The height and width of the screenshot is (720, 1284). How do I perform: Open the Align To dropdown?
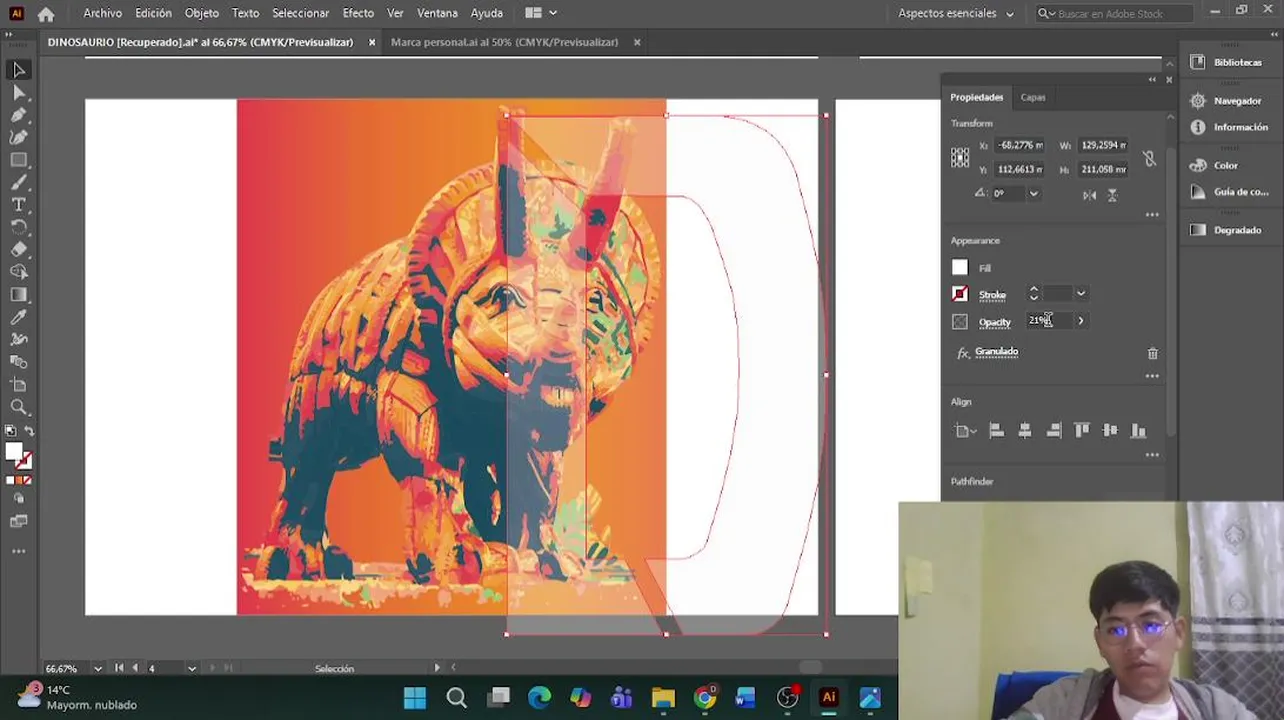[x=965, y=431]
